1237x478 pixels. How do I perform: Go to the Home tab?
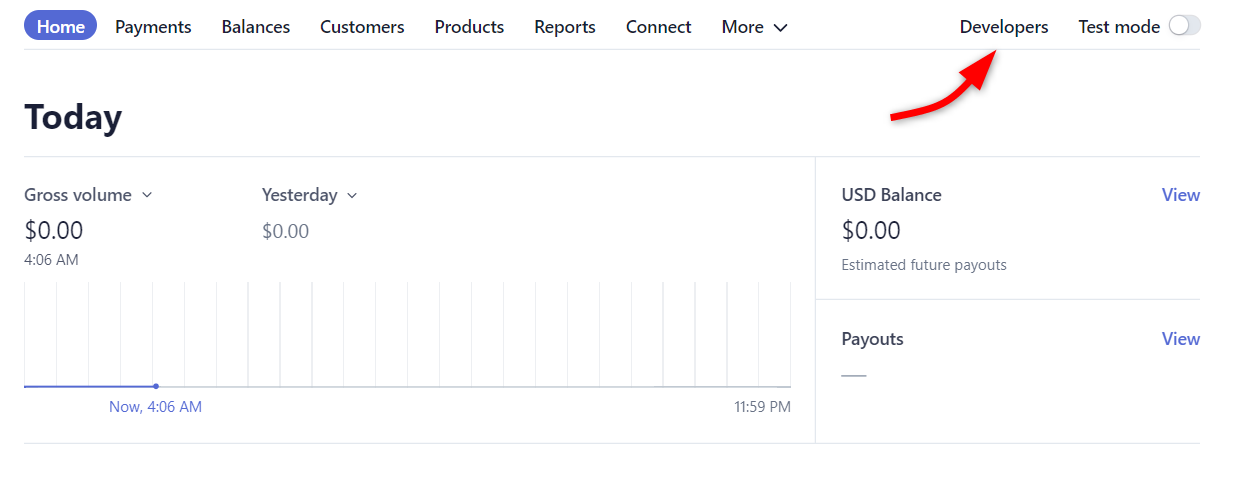60,27
